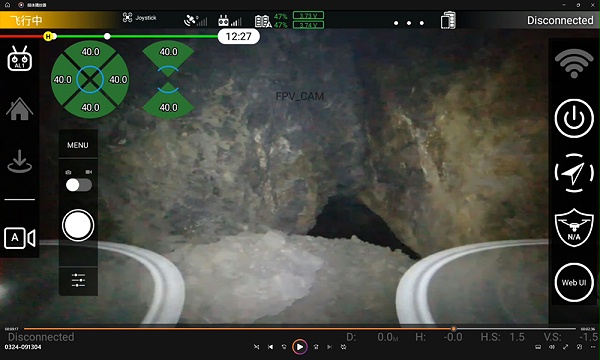Open the three-dot more options menu
This screenshot has height=360, width=600.
tap(409, 23)
